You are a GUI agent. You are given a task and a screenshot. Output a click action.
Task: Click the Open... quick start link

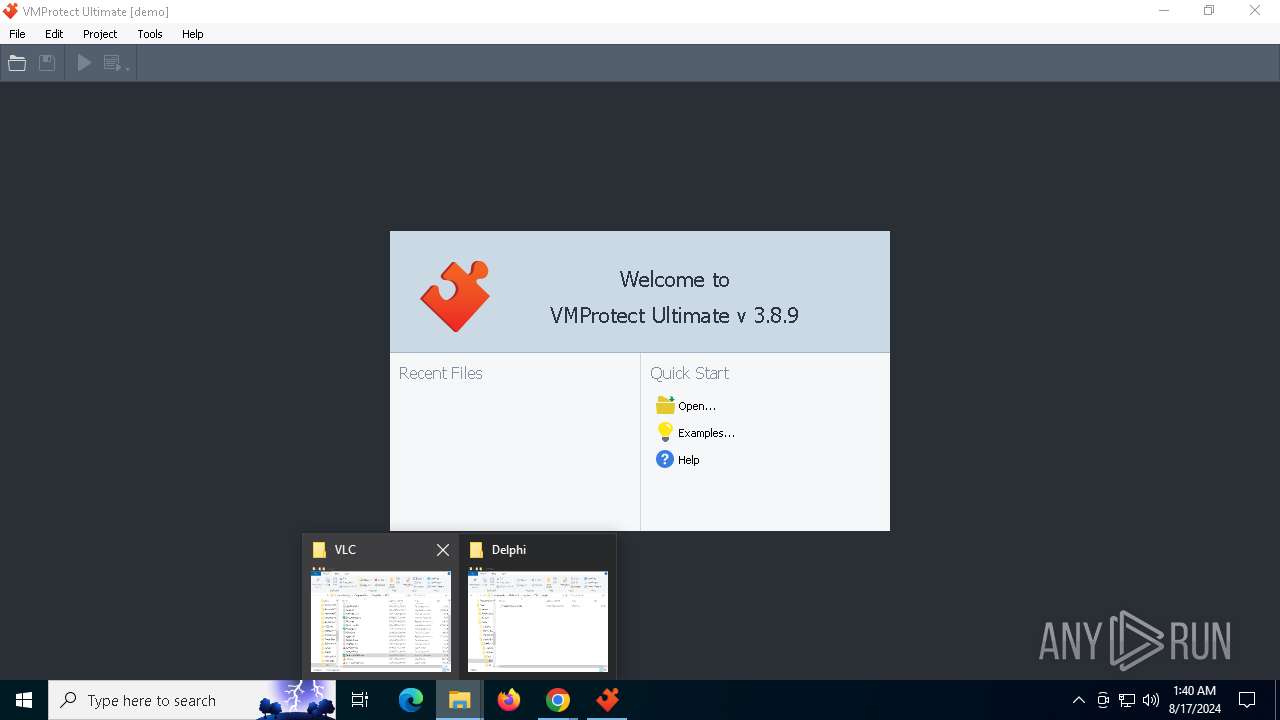[x=697, y=406]
